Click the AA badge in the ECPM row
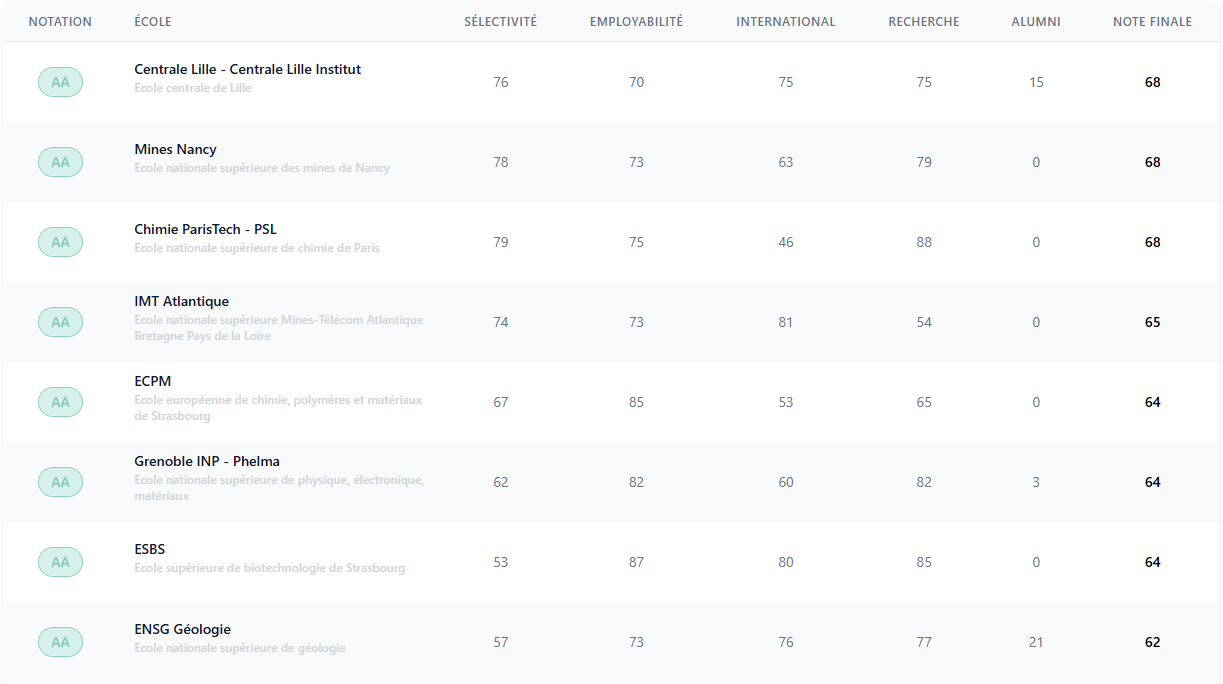Screen dimensions: 1223x684 (x=60, y=402)
